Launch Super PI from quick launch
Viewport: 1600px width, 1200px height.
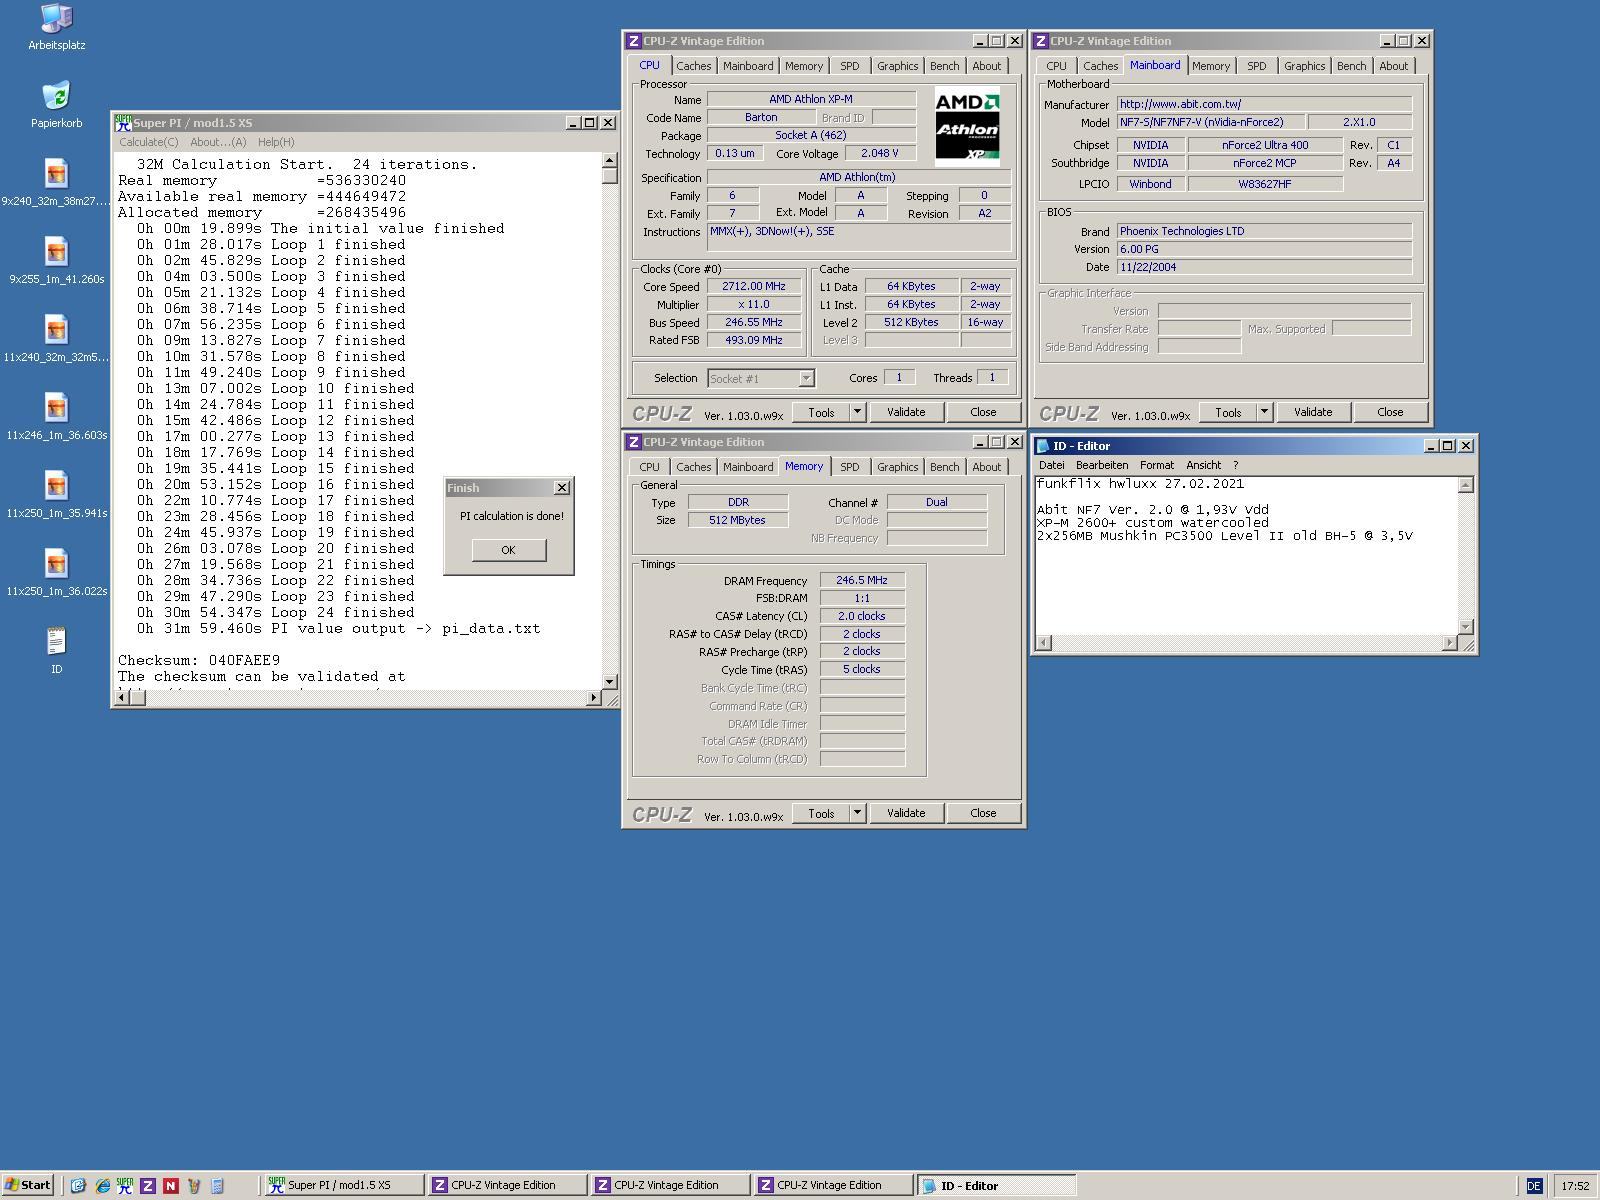(x=125, y=1185)
